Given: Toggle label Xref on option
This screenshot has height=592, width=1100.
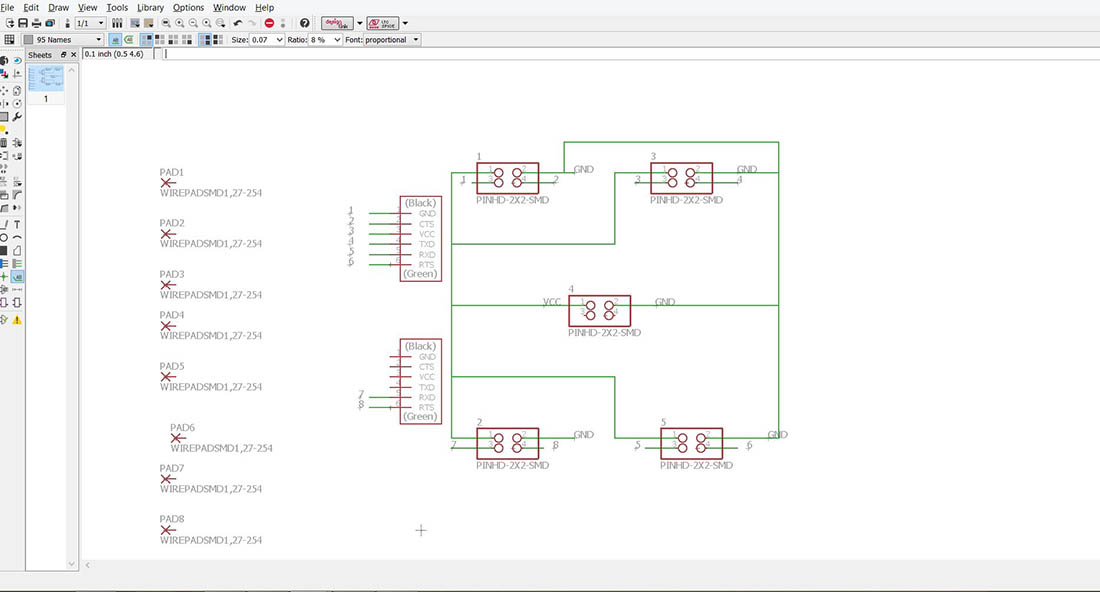Looking at the screenshot, I should coord(129,40).
